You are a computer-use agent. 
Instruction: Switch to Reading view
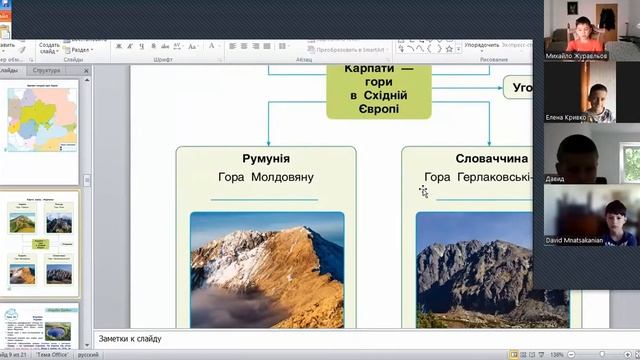click(x=532, y=355)
